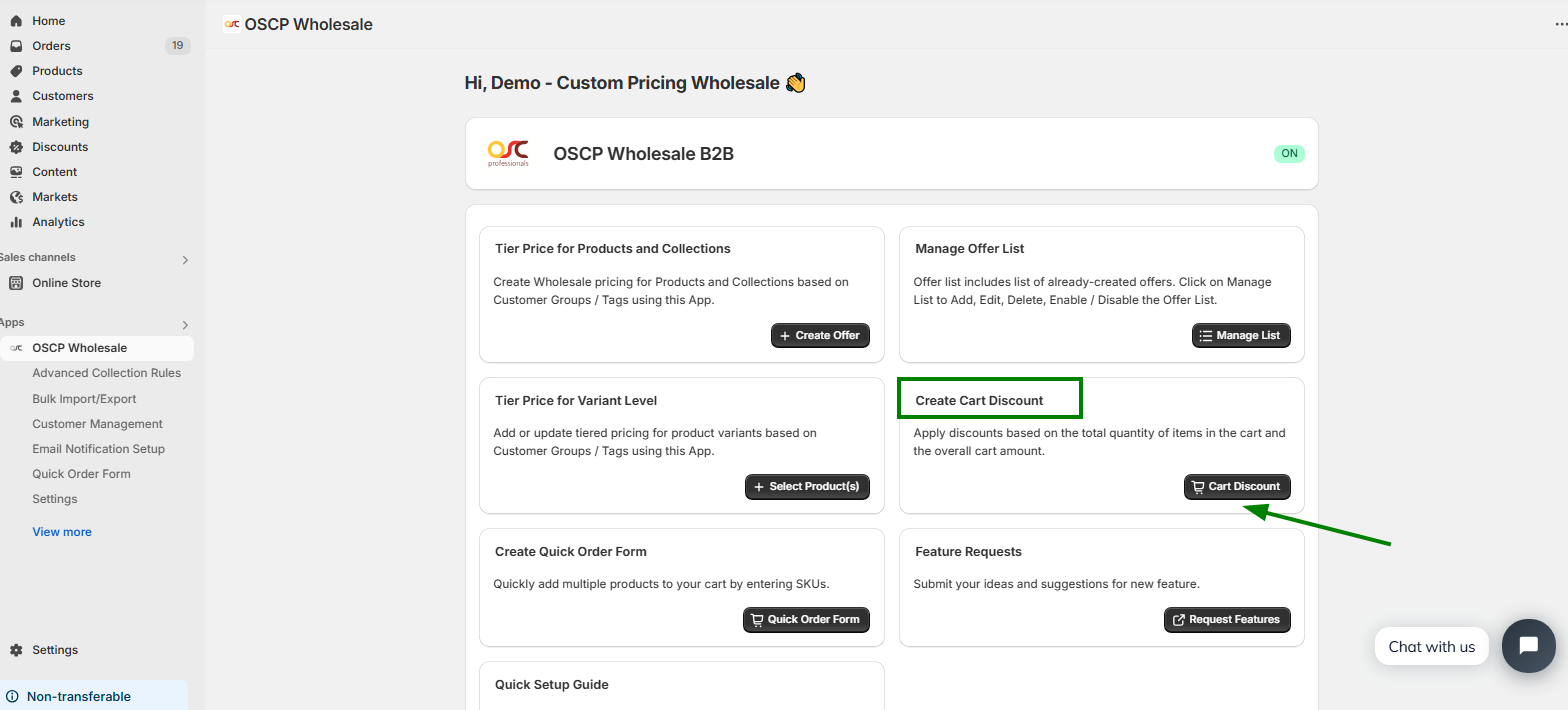The image size is (1568, 710).
Task: Open Email Notification Setup
Action: pyautogui.click(x=98, y=449)
